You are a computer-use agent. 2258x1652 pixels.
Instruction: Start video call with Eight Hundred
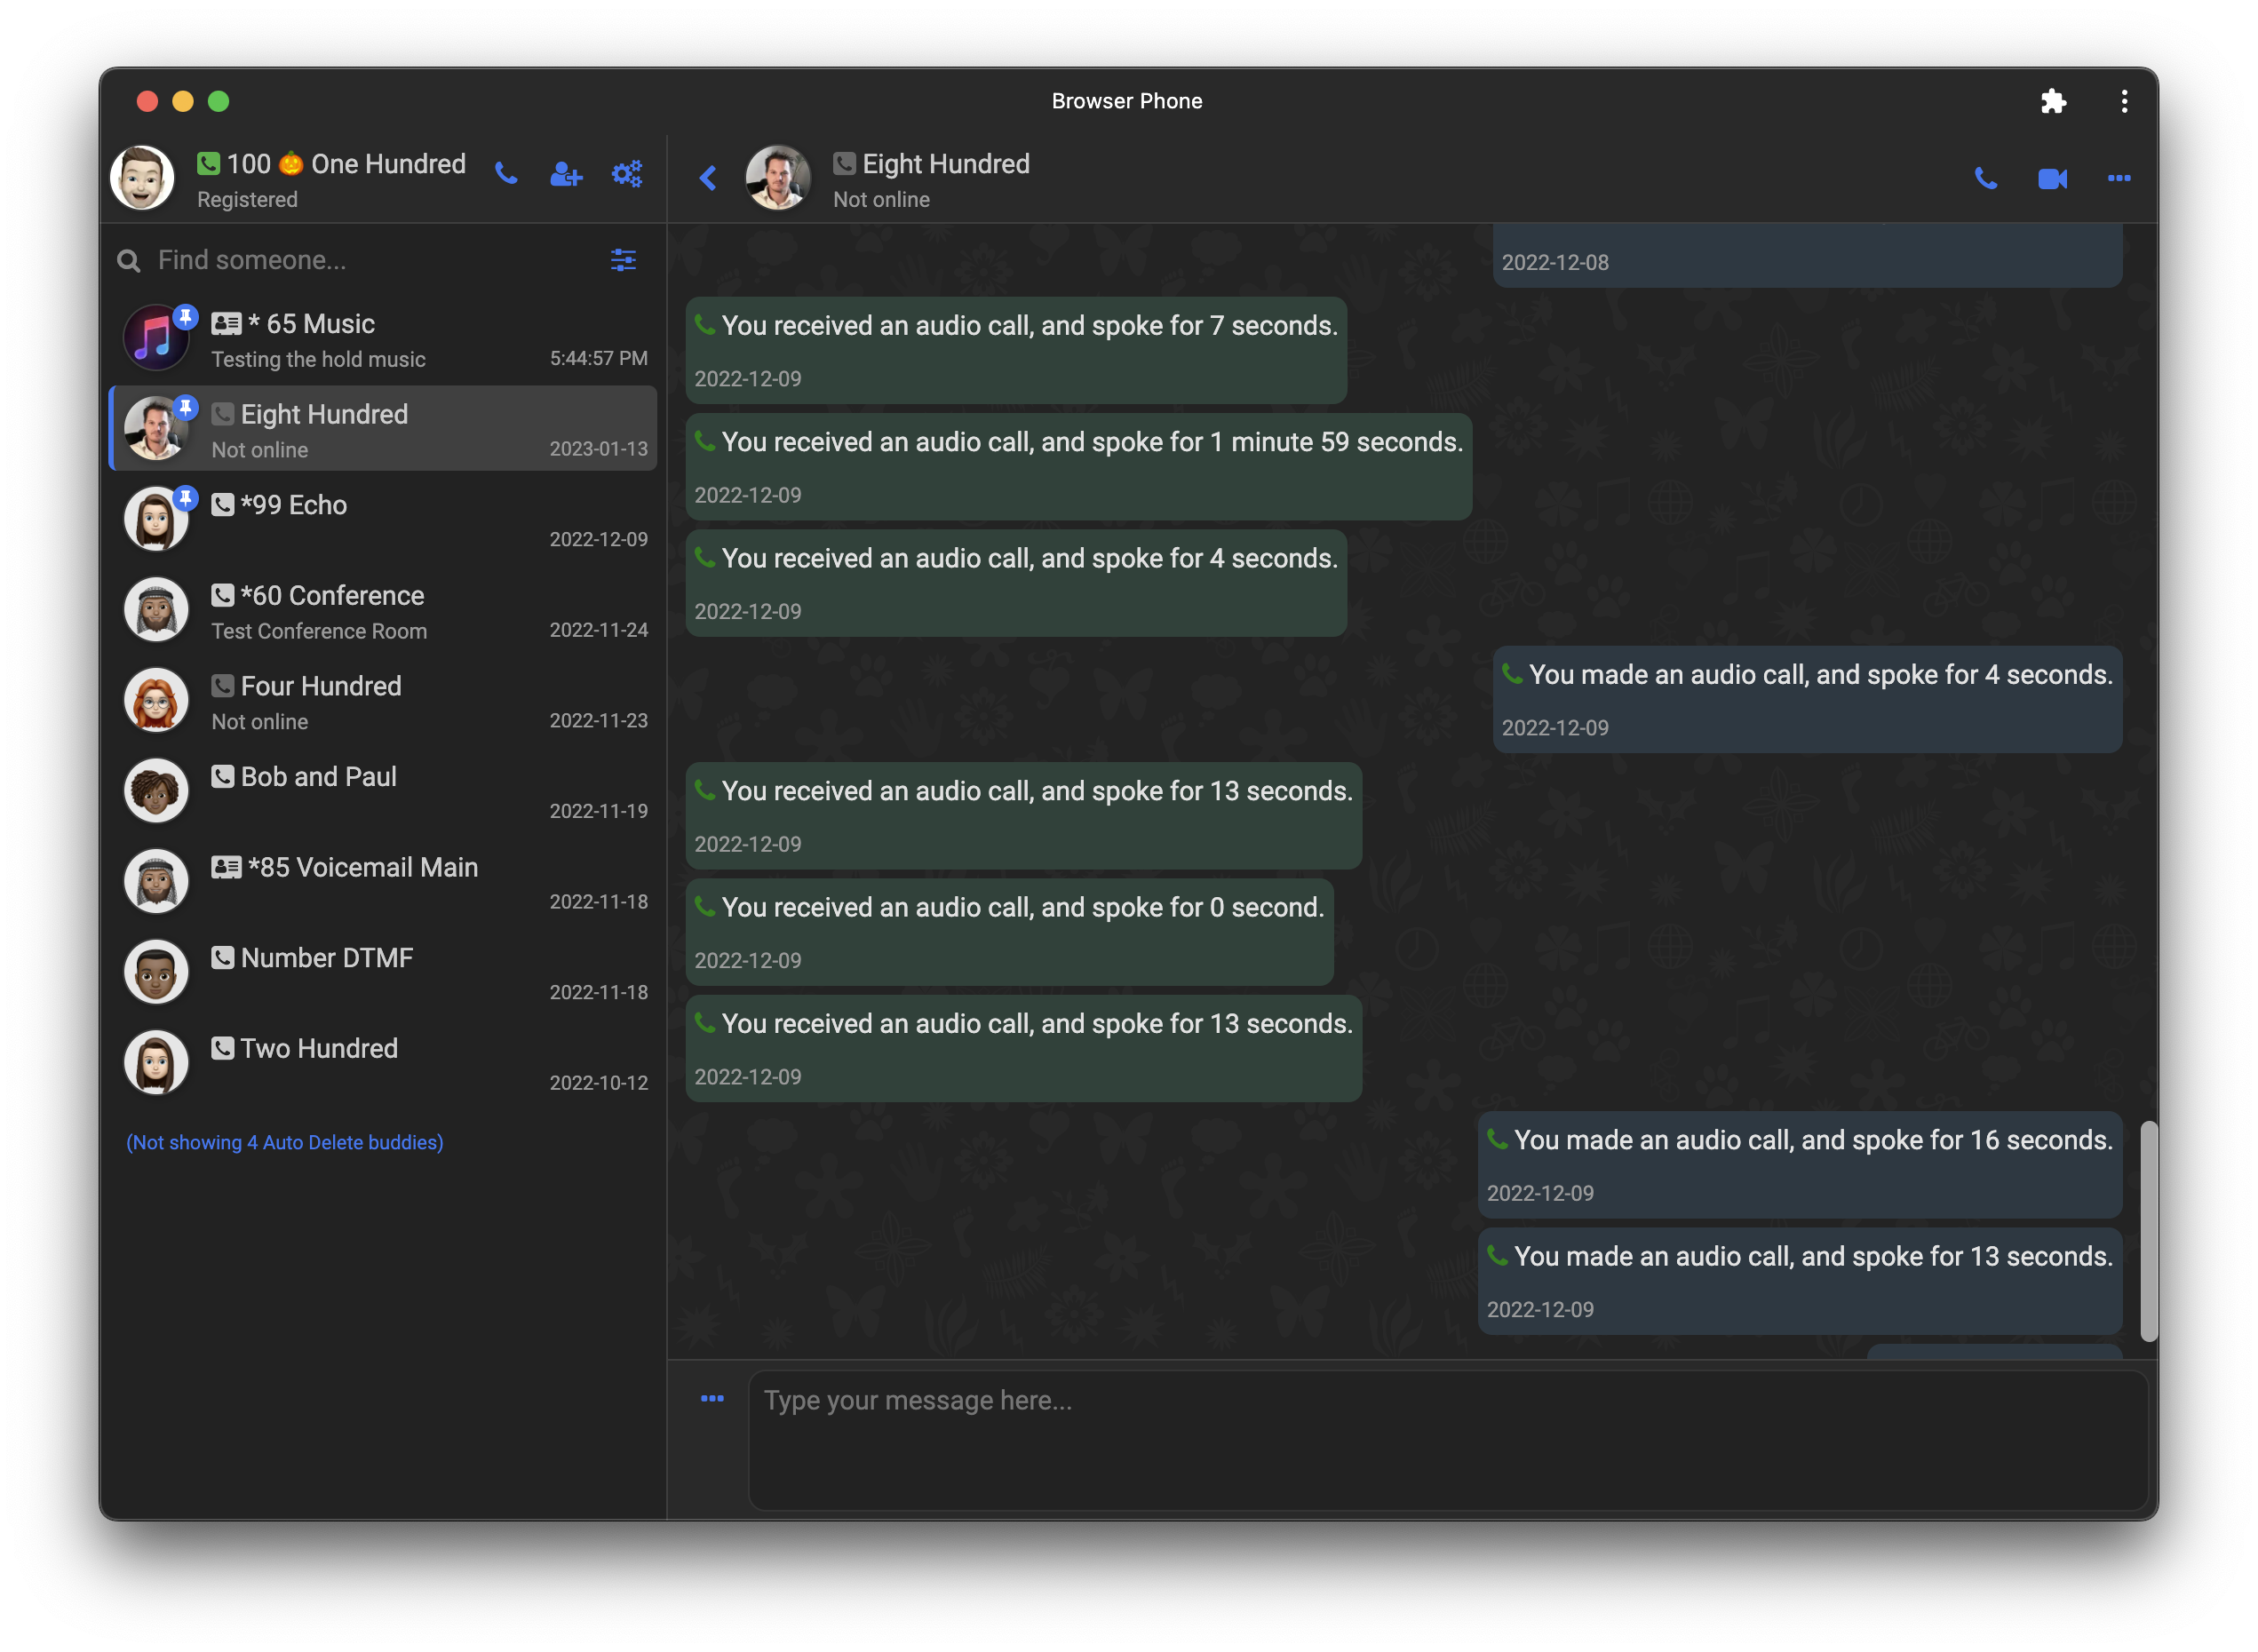[x=2052, y=179]
